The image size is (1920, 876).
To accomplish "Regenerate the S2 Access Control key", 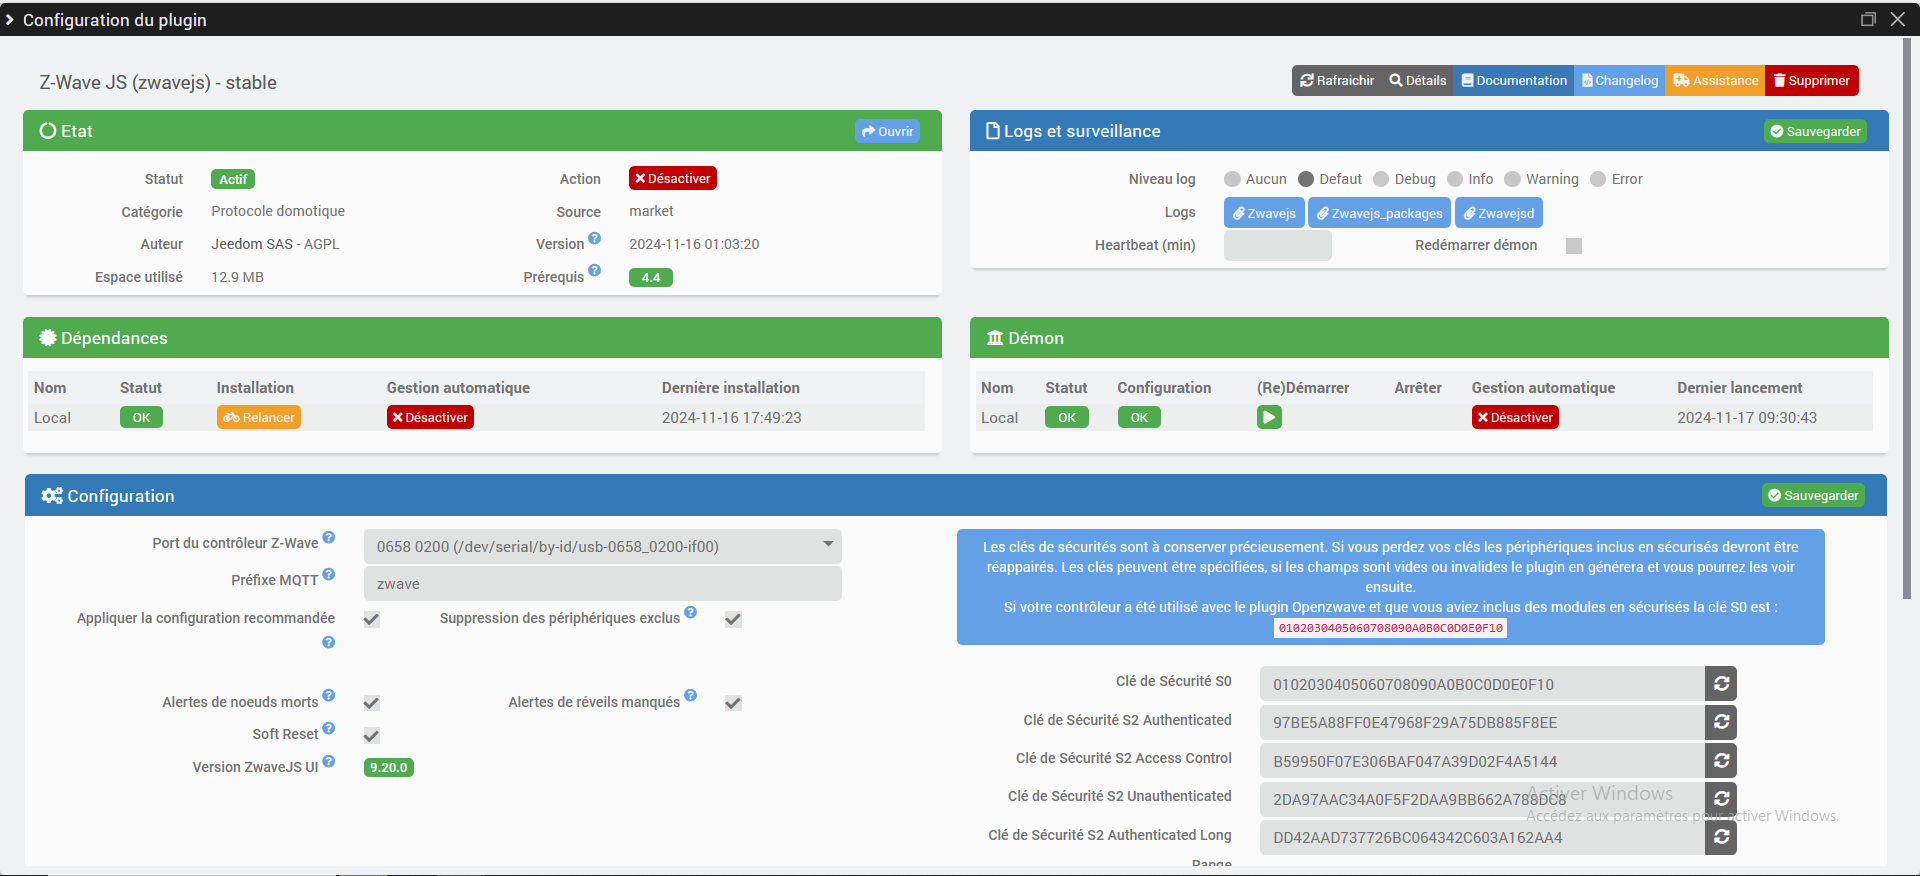I will (x=1721, y=761).
